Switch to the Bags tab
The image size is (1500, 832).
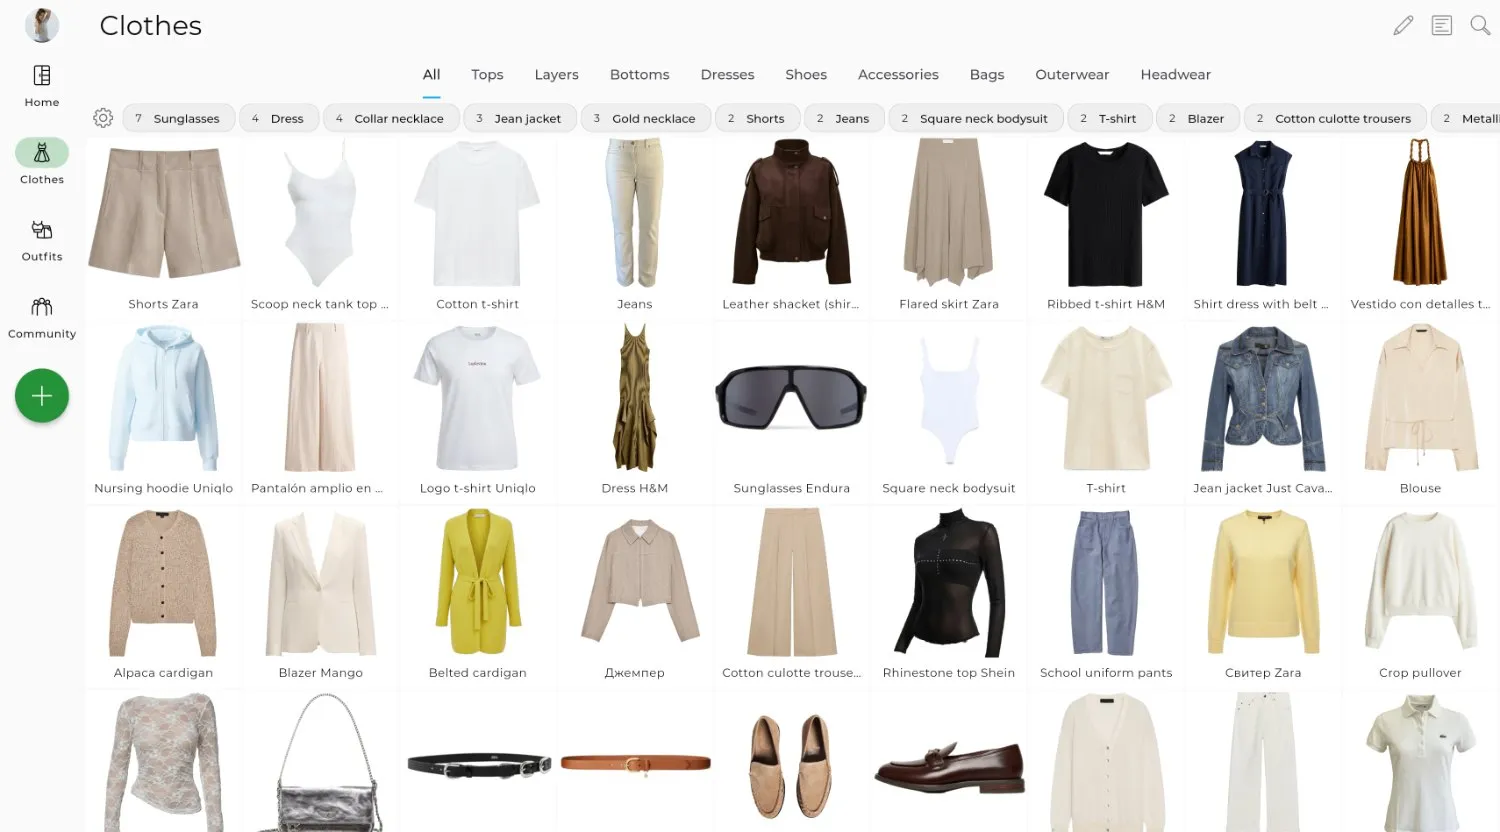point(987,74)
